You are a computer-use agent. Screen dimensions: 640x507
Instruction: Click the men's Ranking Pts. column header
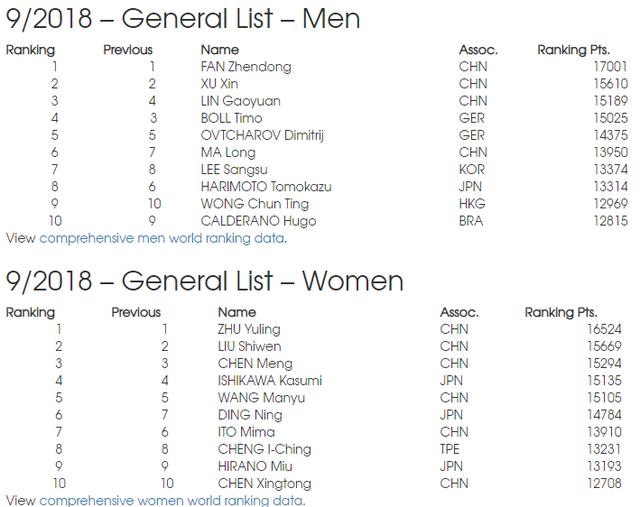pos(573,50)
